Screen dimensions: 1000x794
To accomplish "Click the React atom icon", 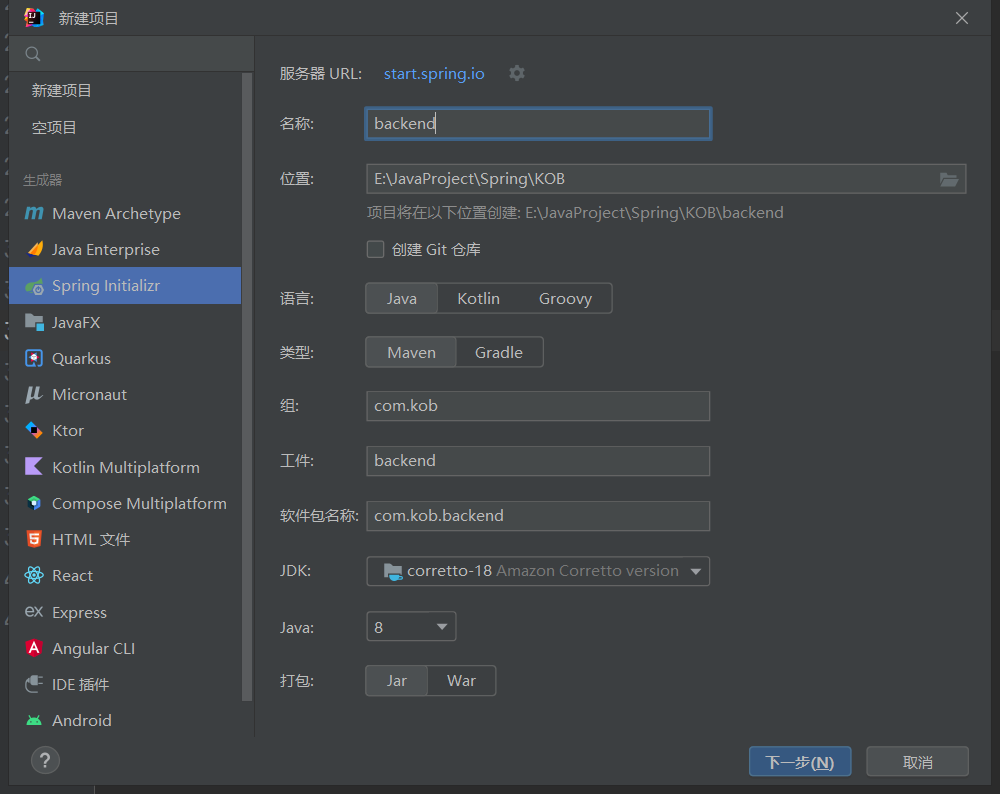I will click(x=34, y=575).
